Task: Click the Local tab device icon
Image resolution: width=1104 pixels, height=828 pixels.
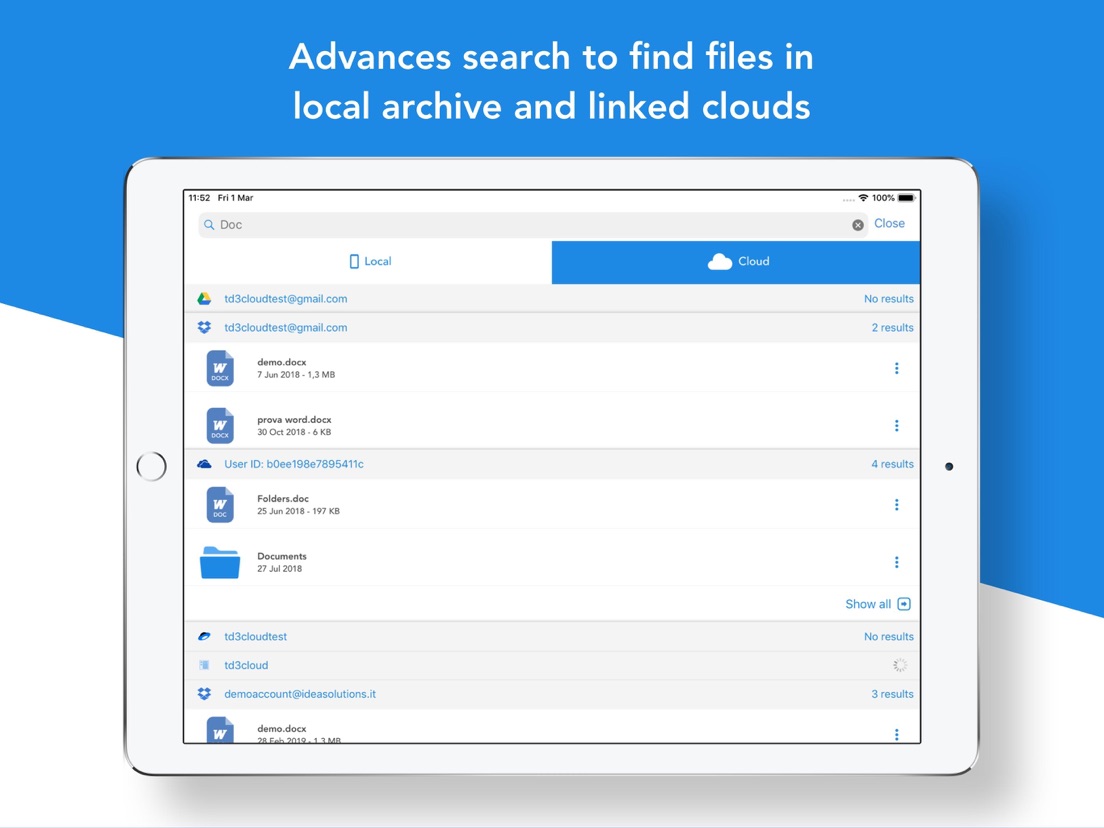Action: [x=354, y=262]
